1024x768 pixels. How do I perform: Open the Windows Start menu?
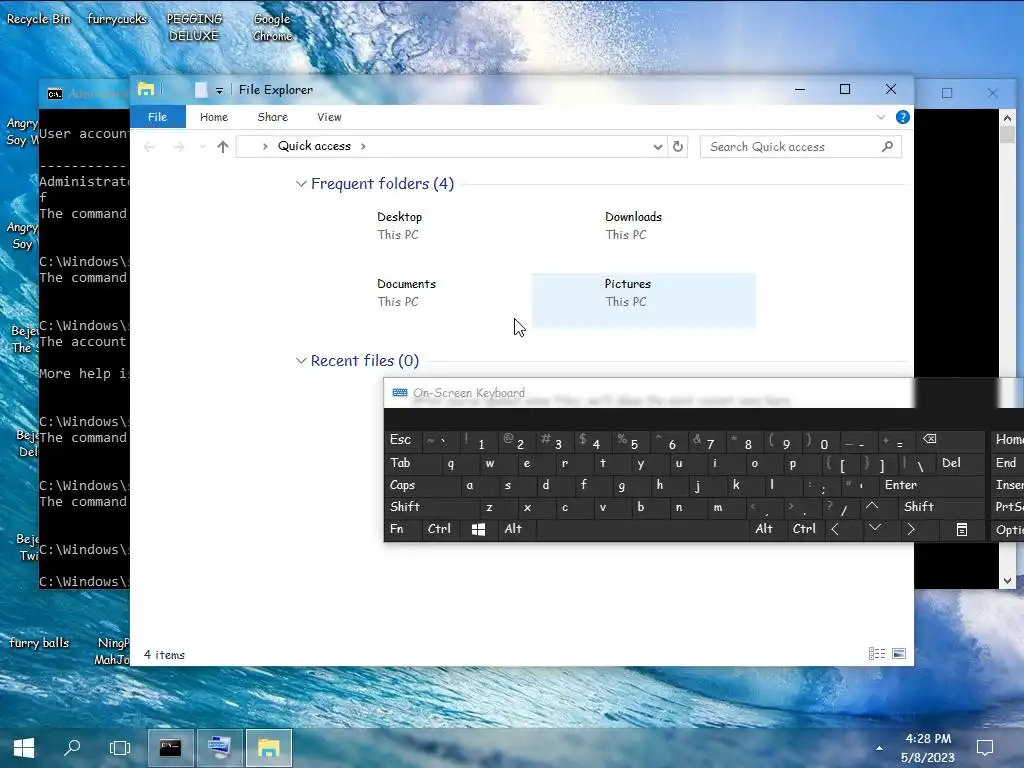pos(24,748)
